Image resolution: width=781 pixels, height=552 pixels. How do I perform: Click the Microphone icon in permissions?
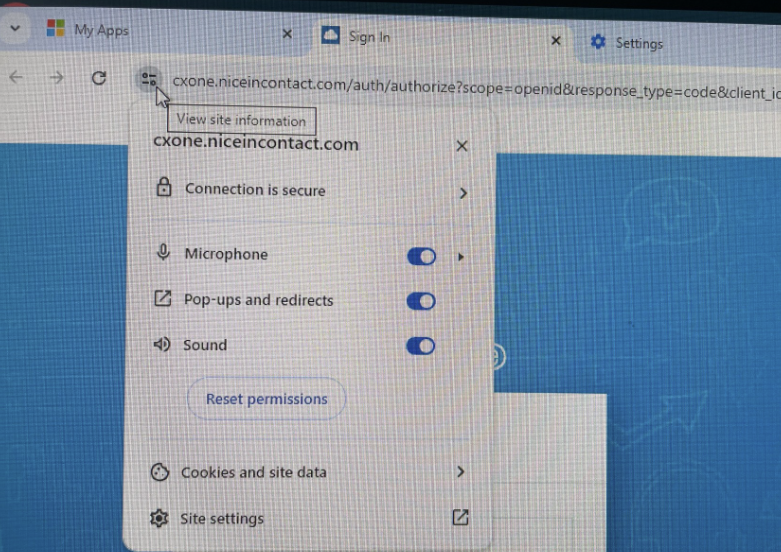pos(163,253)
